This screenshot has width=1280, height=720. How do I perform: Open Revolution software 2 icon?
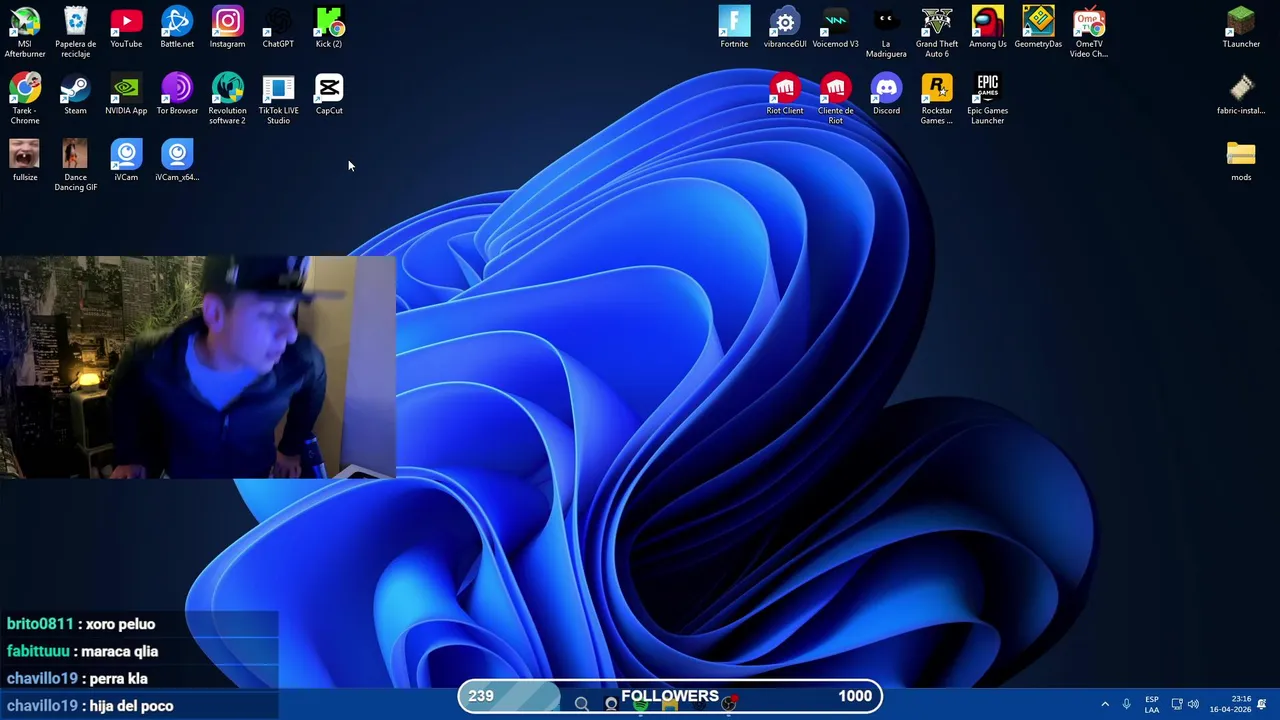[x=227, y=99]
